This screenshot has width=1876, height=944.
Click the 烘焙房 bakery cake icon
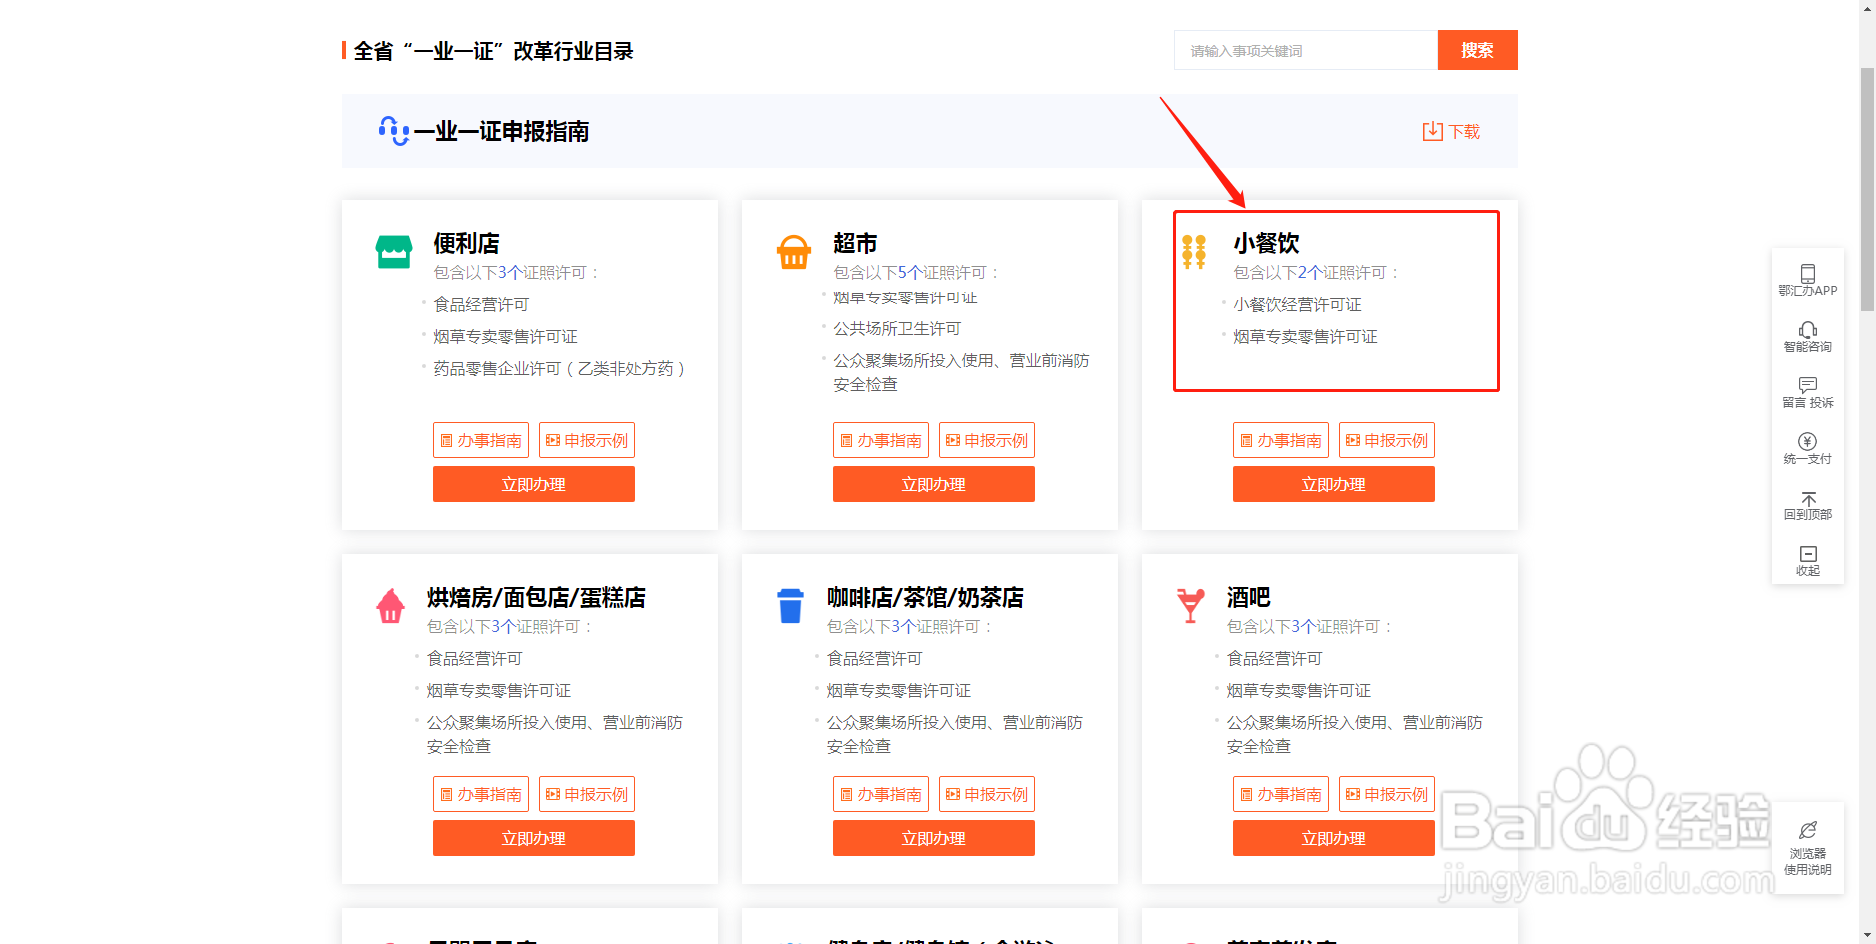[391, 605]
